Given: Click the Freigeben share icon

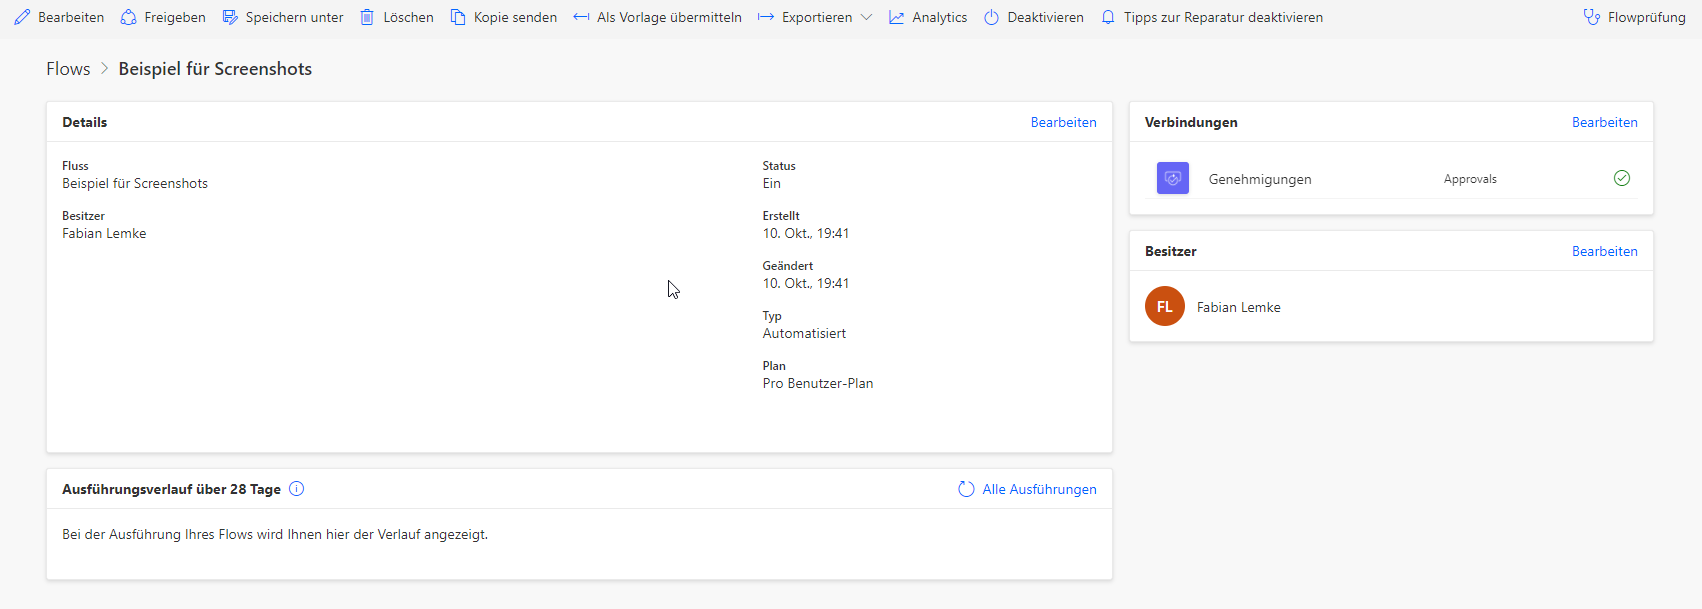Looking at the screenshot, I should coord(128,17).
